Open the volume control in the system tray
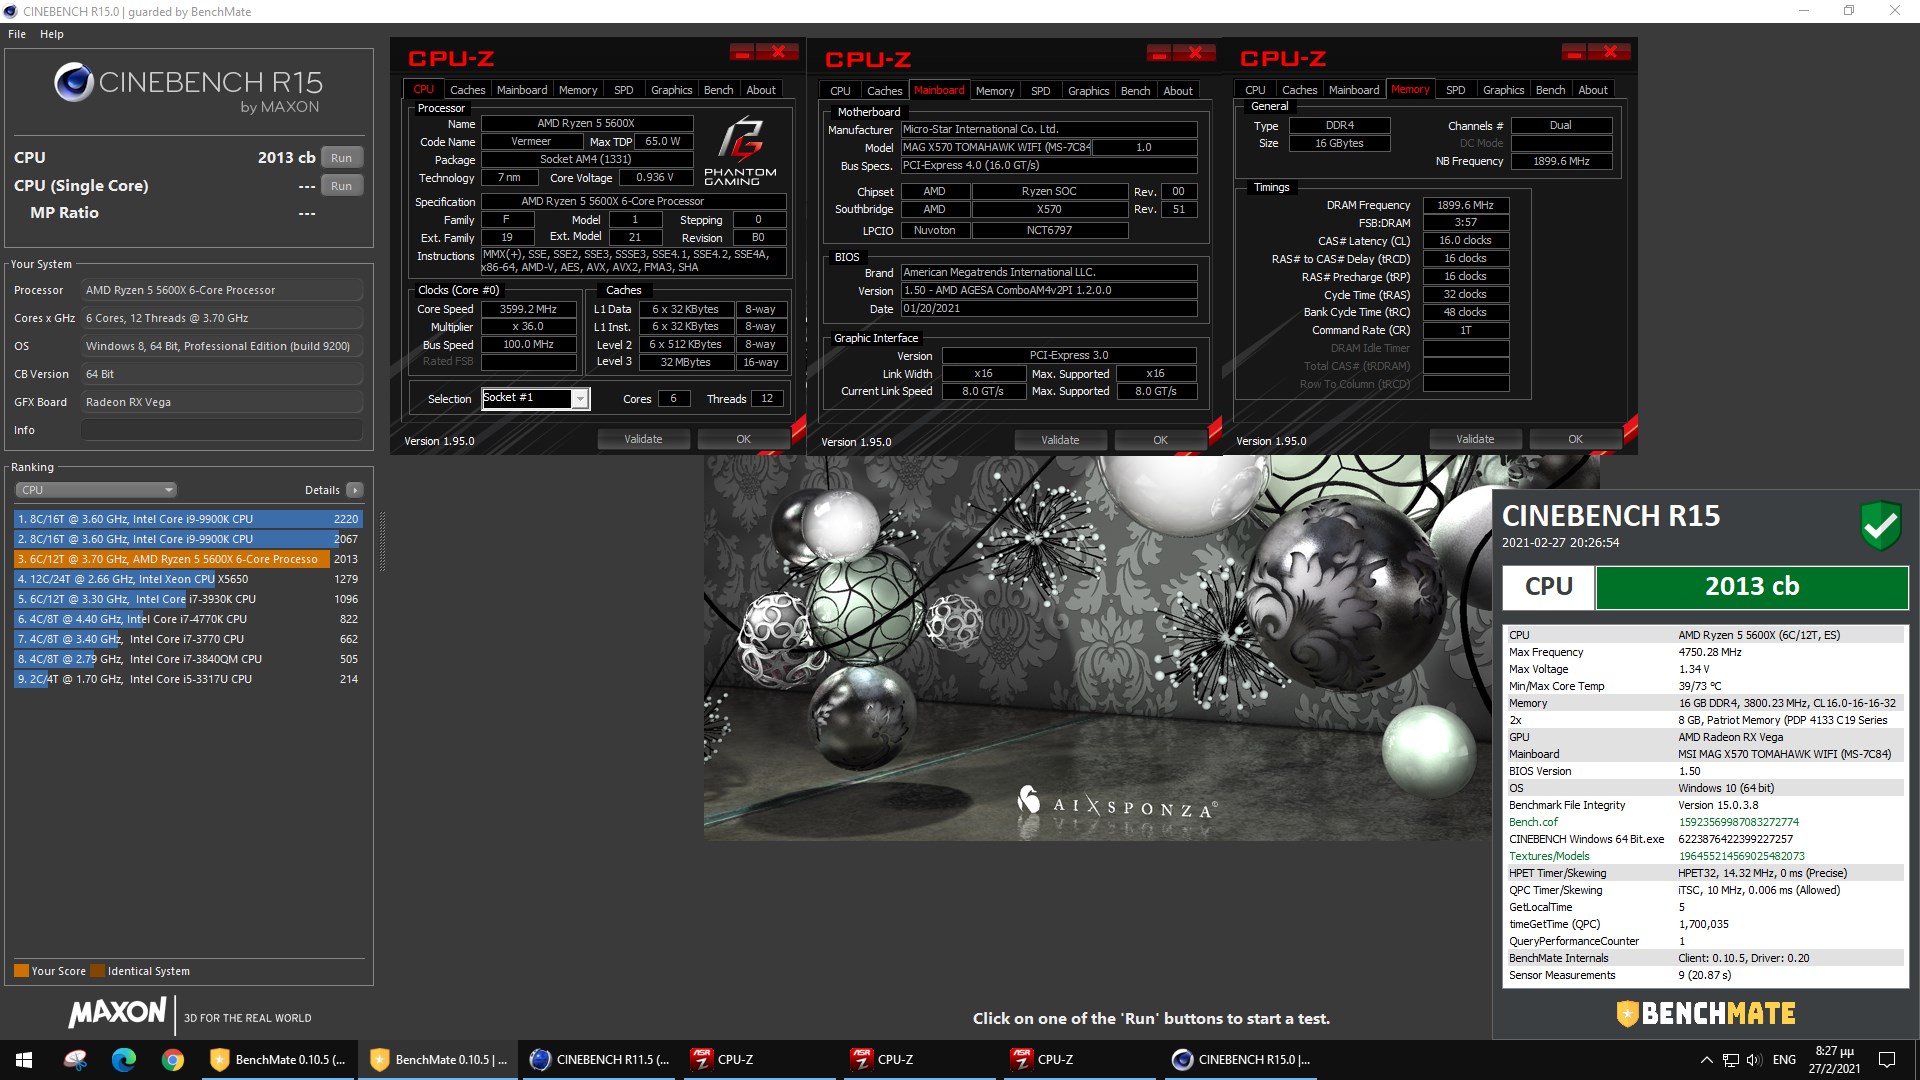The width and height of the screenshot is (1920, 1080). coord(1754,1060)
